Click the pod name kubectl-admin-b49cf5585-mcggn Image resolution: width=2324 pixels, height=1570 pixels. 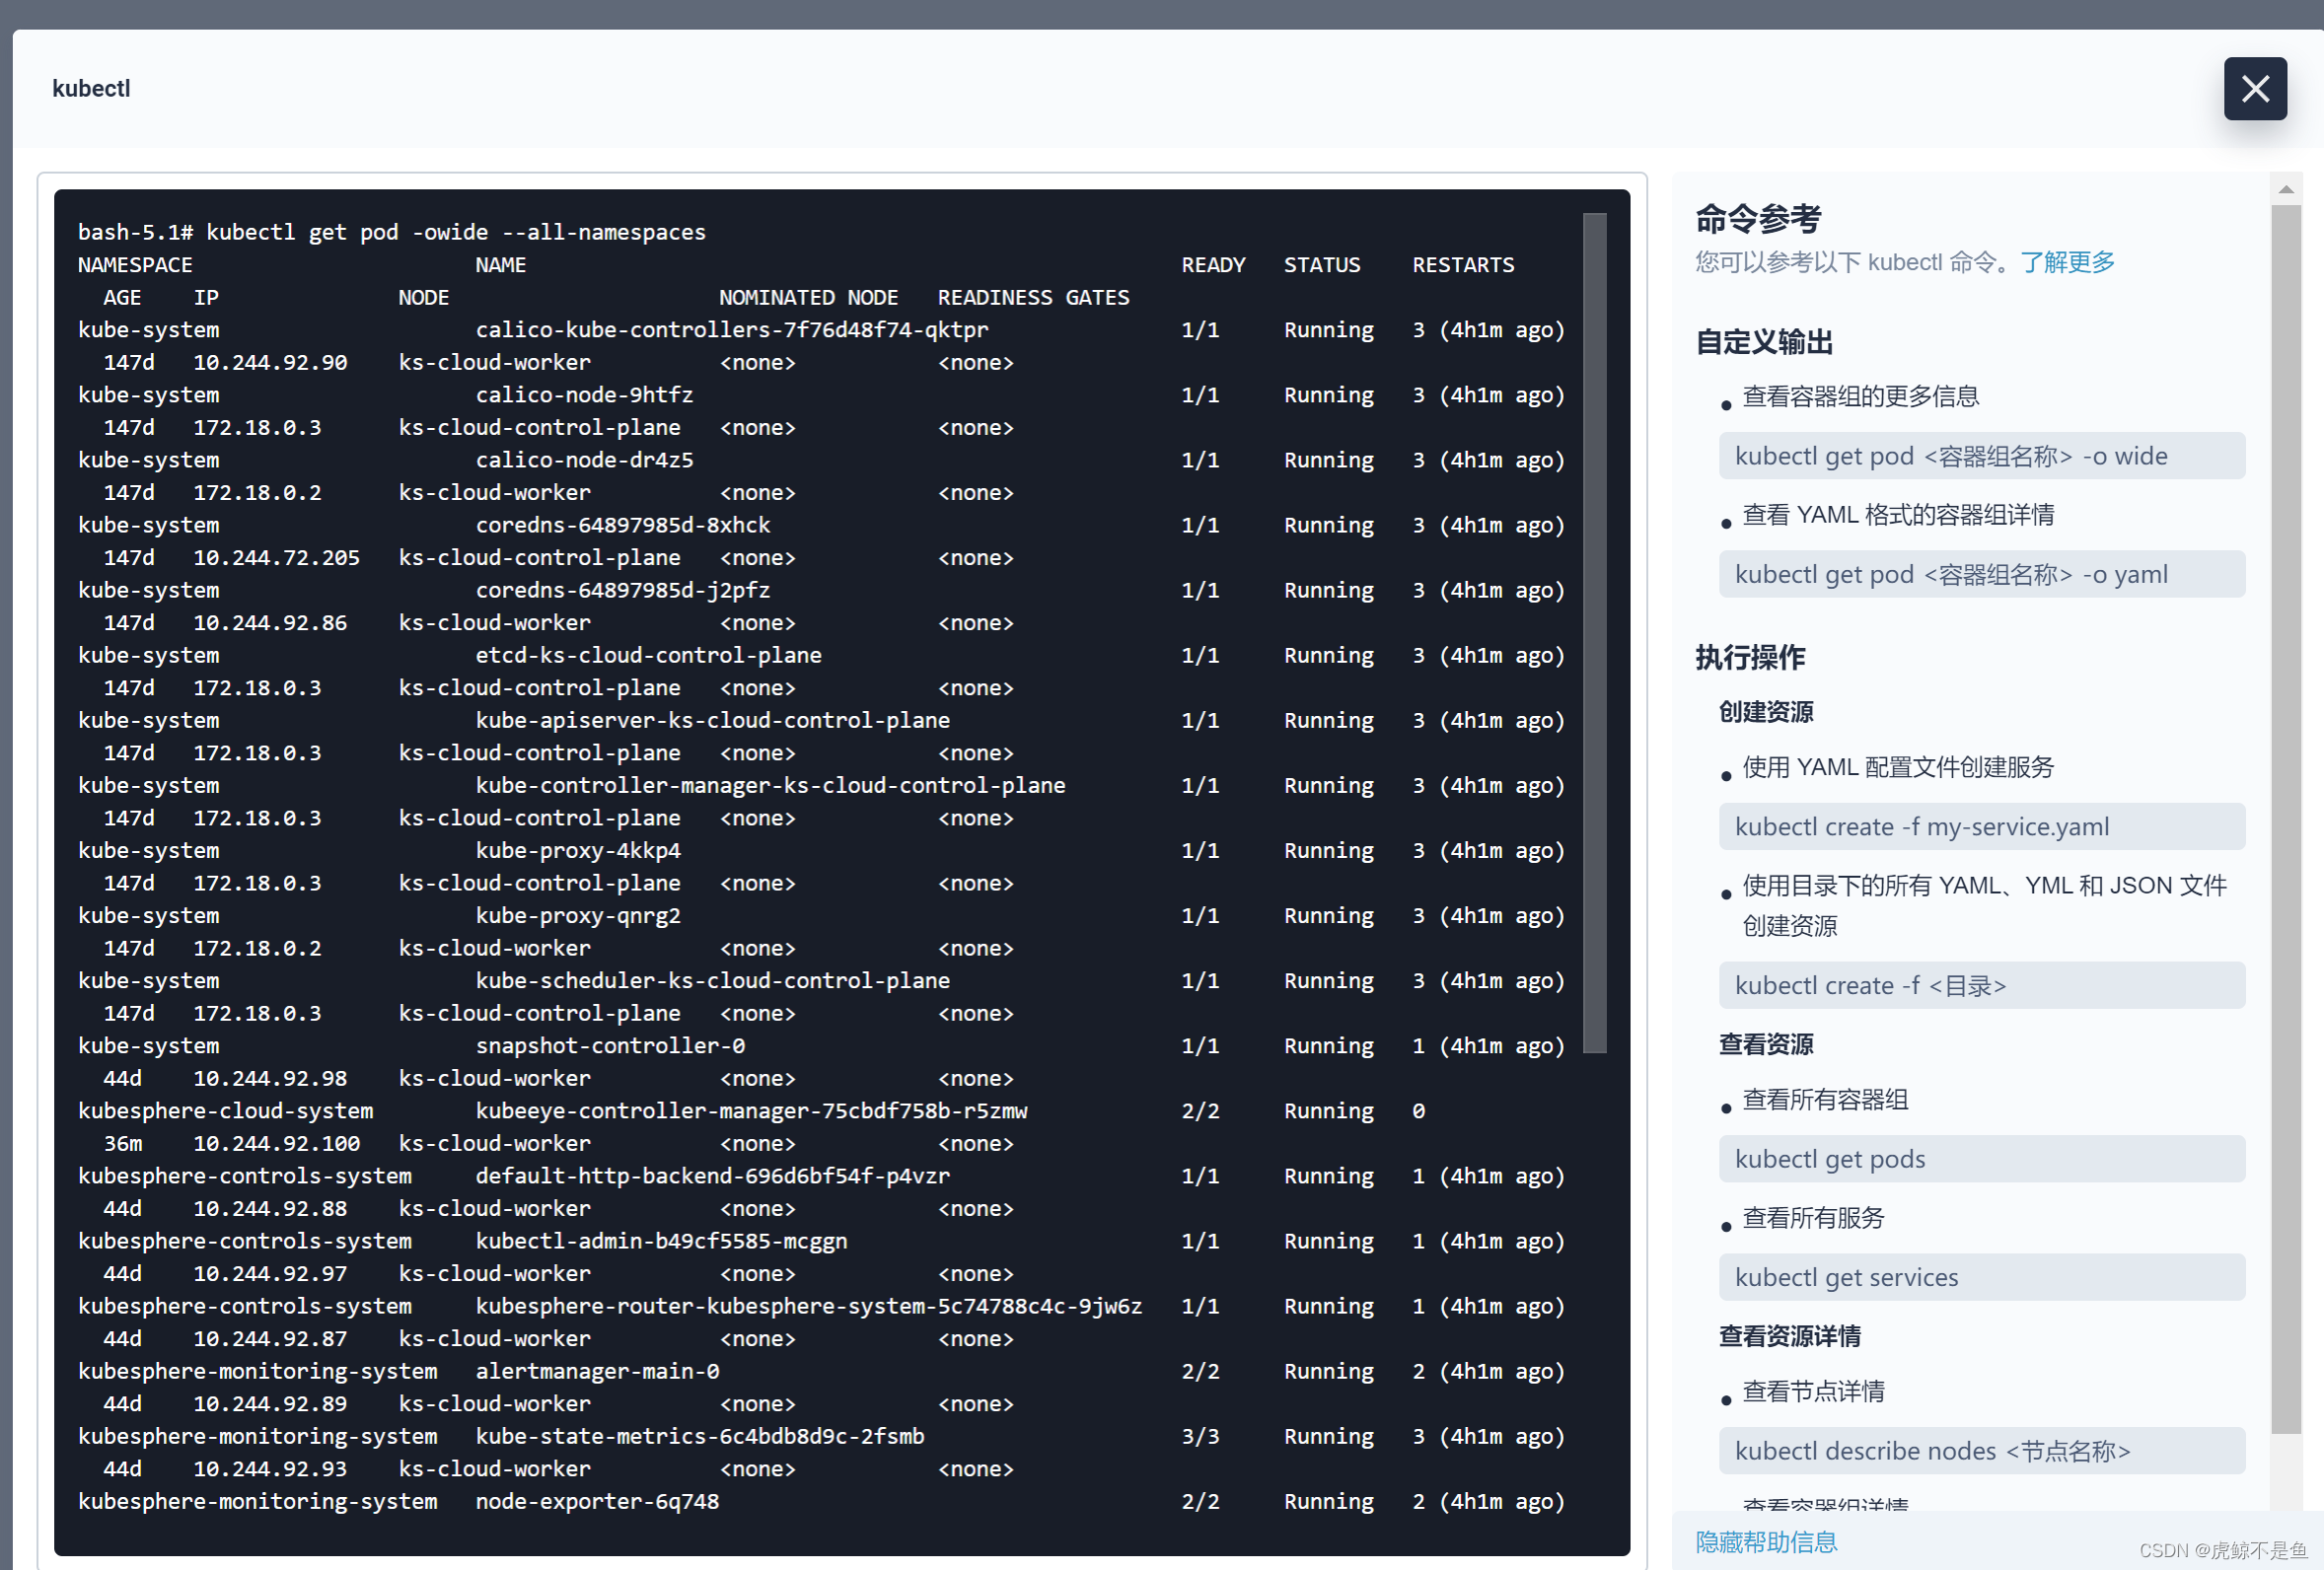click(661, 1240)
